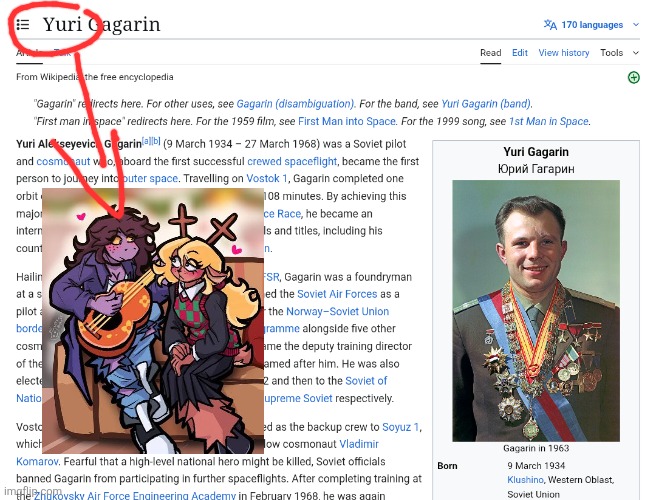Expand the Tools dropdown menu
The width and height of the screenshot is (656, 500).
point(619,53)
